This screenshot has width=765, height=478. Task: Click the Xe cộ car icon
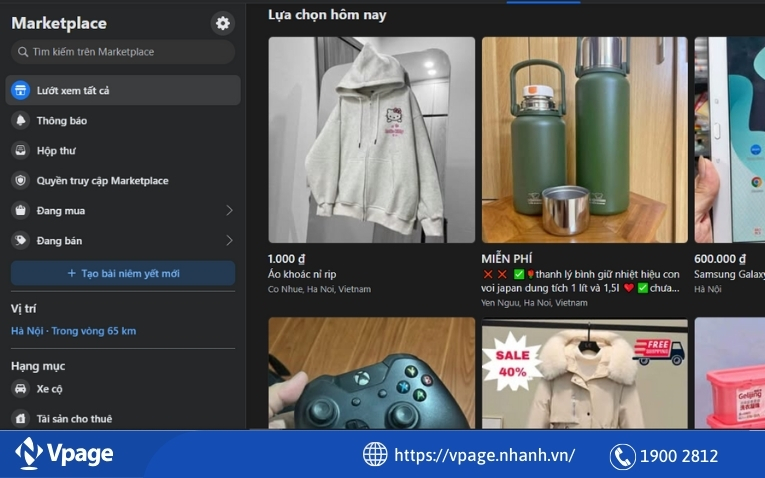tap(20, 389)
